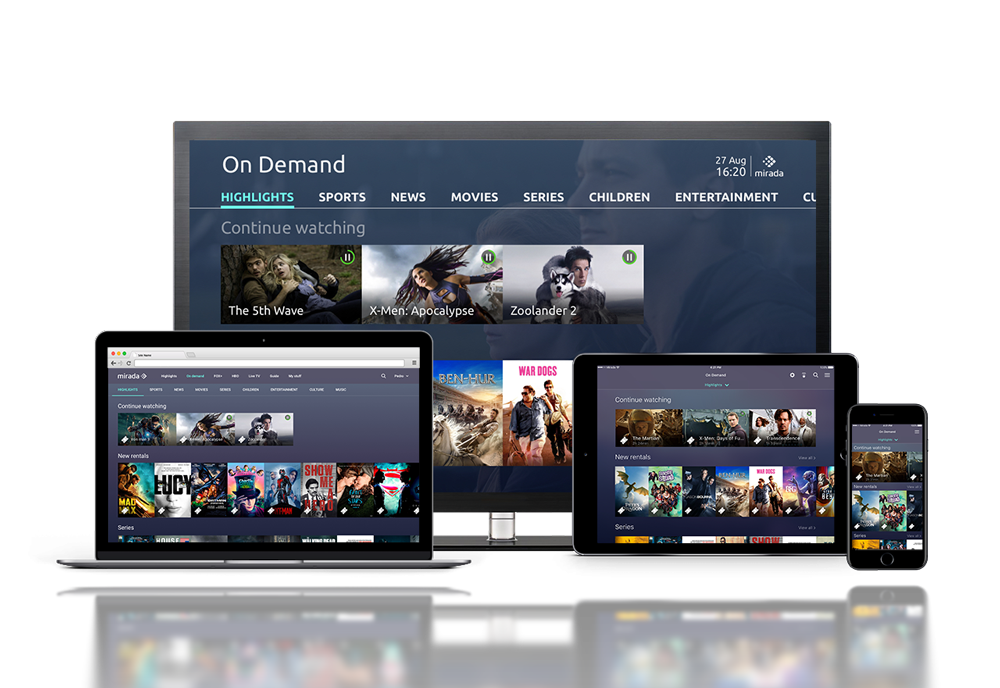Viewport: 1000px width, 688px height.
Task: Open the search icon on the tablet
Action: (815, 375)
